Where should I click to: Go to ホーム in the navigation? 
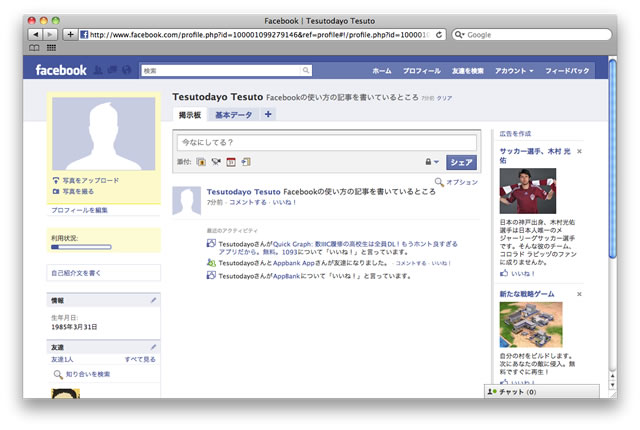point(382,71)
